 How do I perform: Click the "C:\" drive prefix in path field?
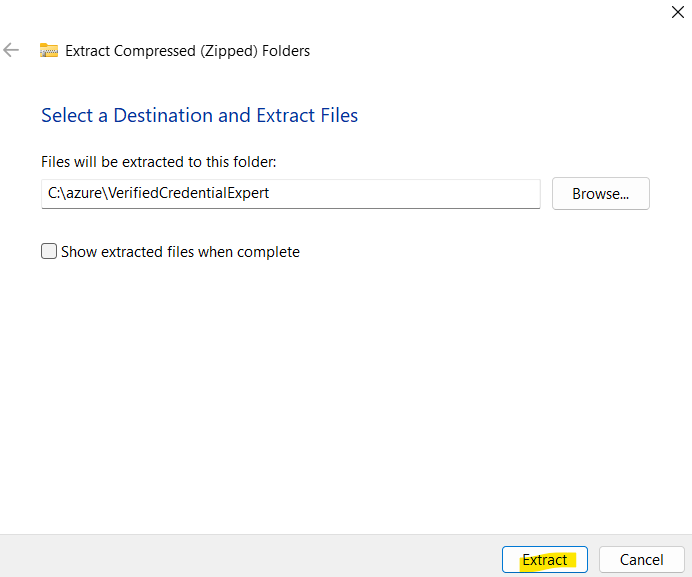point(57,193)
